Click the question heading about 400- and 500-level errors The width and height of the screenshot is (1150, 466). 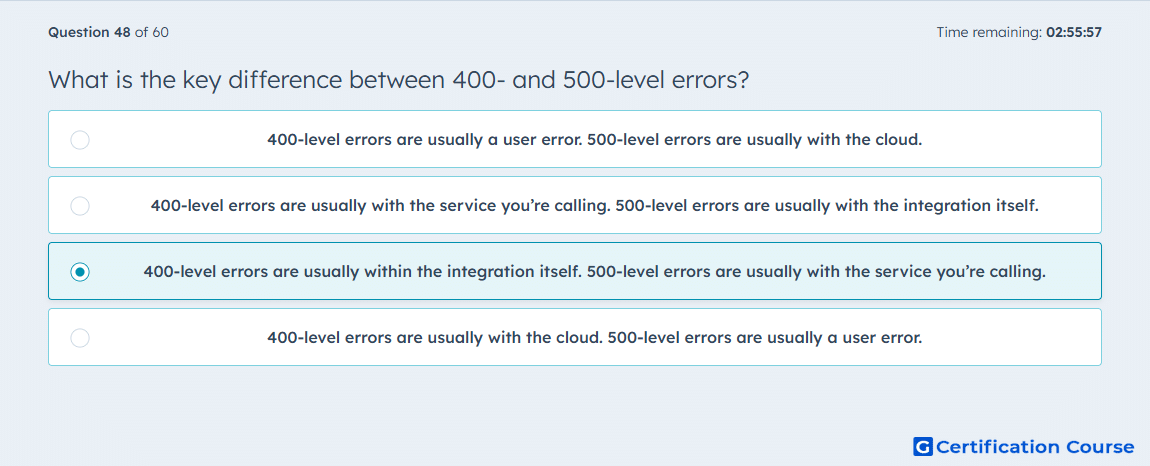tap(398, 79)
